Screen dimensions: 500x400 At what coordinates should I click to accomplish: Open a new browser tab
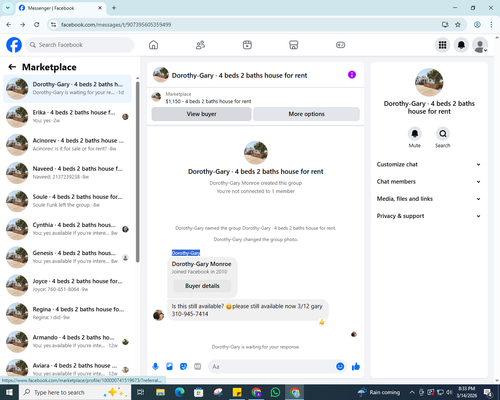pyautogui.click(x=114, y=8)
